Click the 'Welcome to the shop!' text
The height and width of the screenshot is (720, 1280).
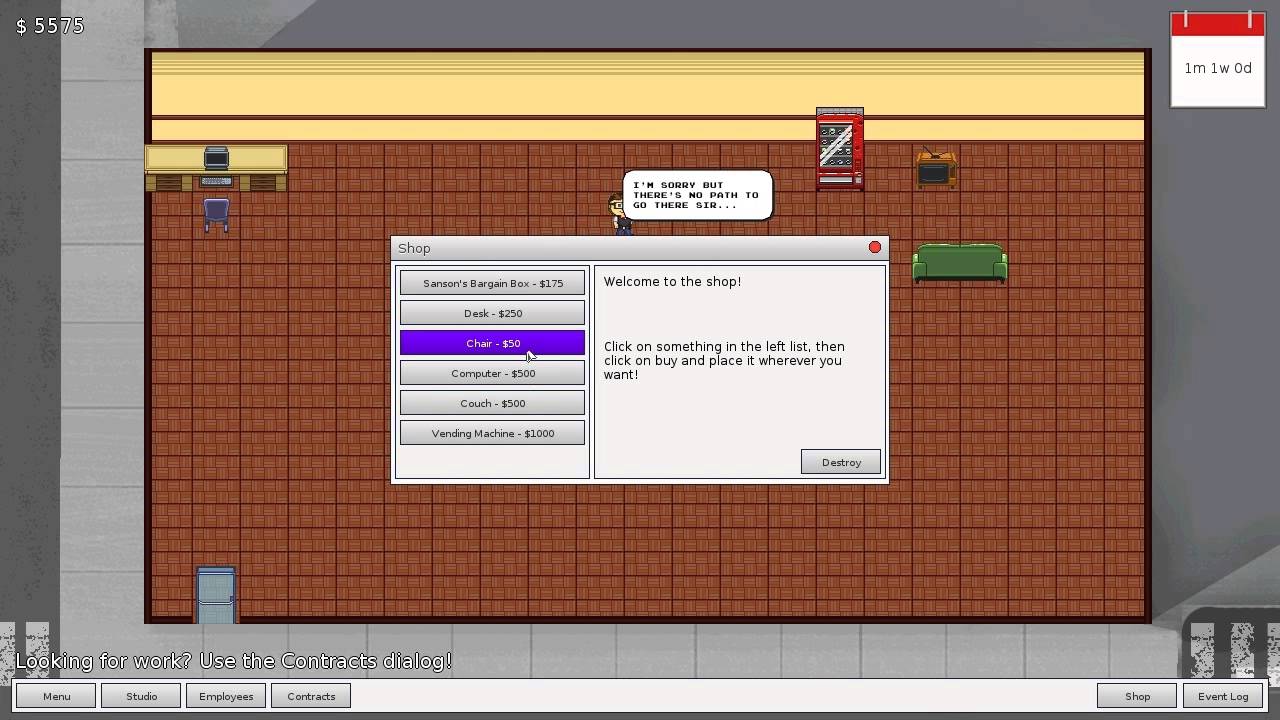672,282
